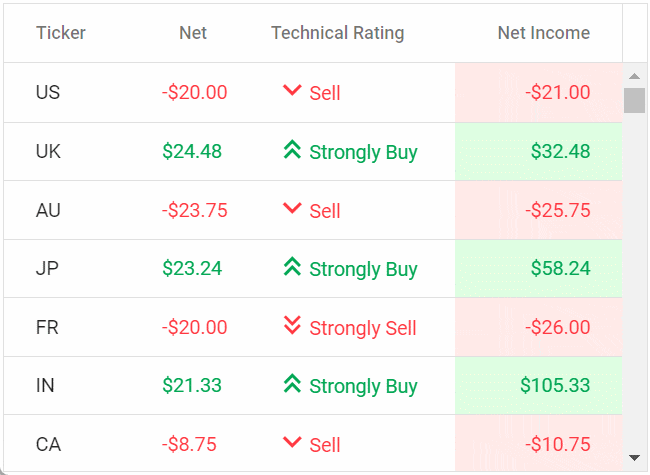The width and height of the screenshot is (650, 475).
Task: Sort by the Net column header
Action: pos(193,33)
